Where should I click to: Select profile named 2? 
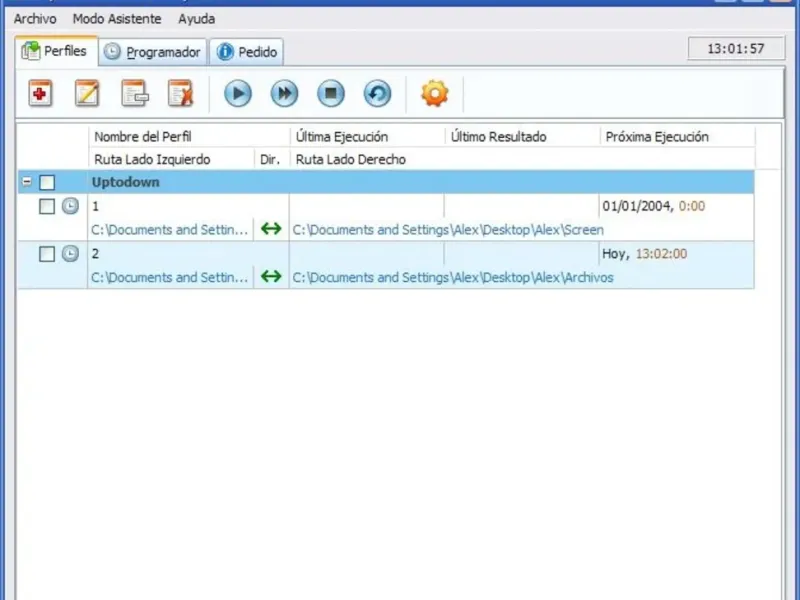(95, 254)
